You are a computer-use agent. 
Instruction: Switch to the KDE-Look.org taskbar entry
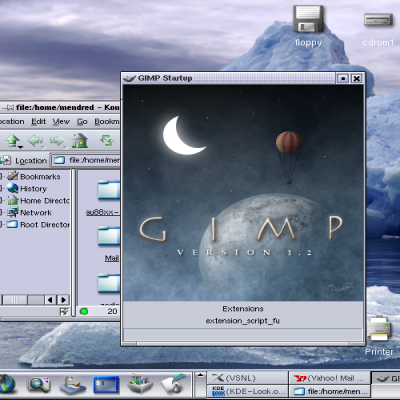click(247, 391)
